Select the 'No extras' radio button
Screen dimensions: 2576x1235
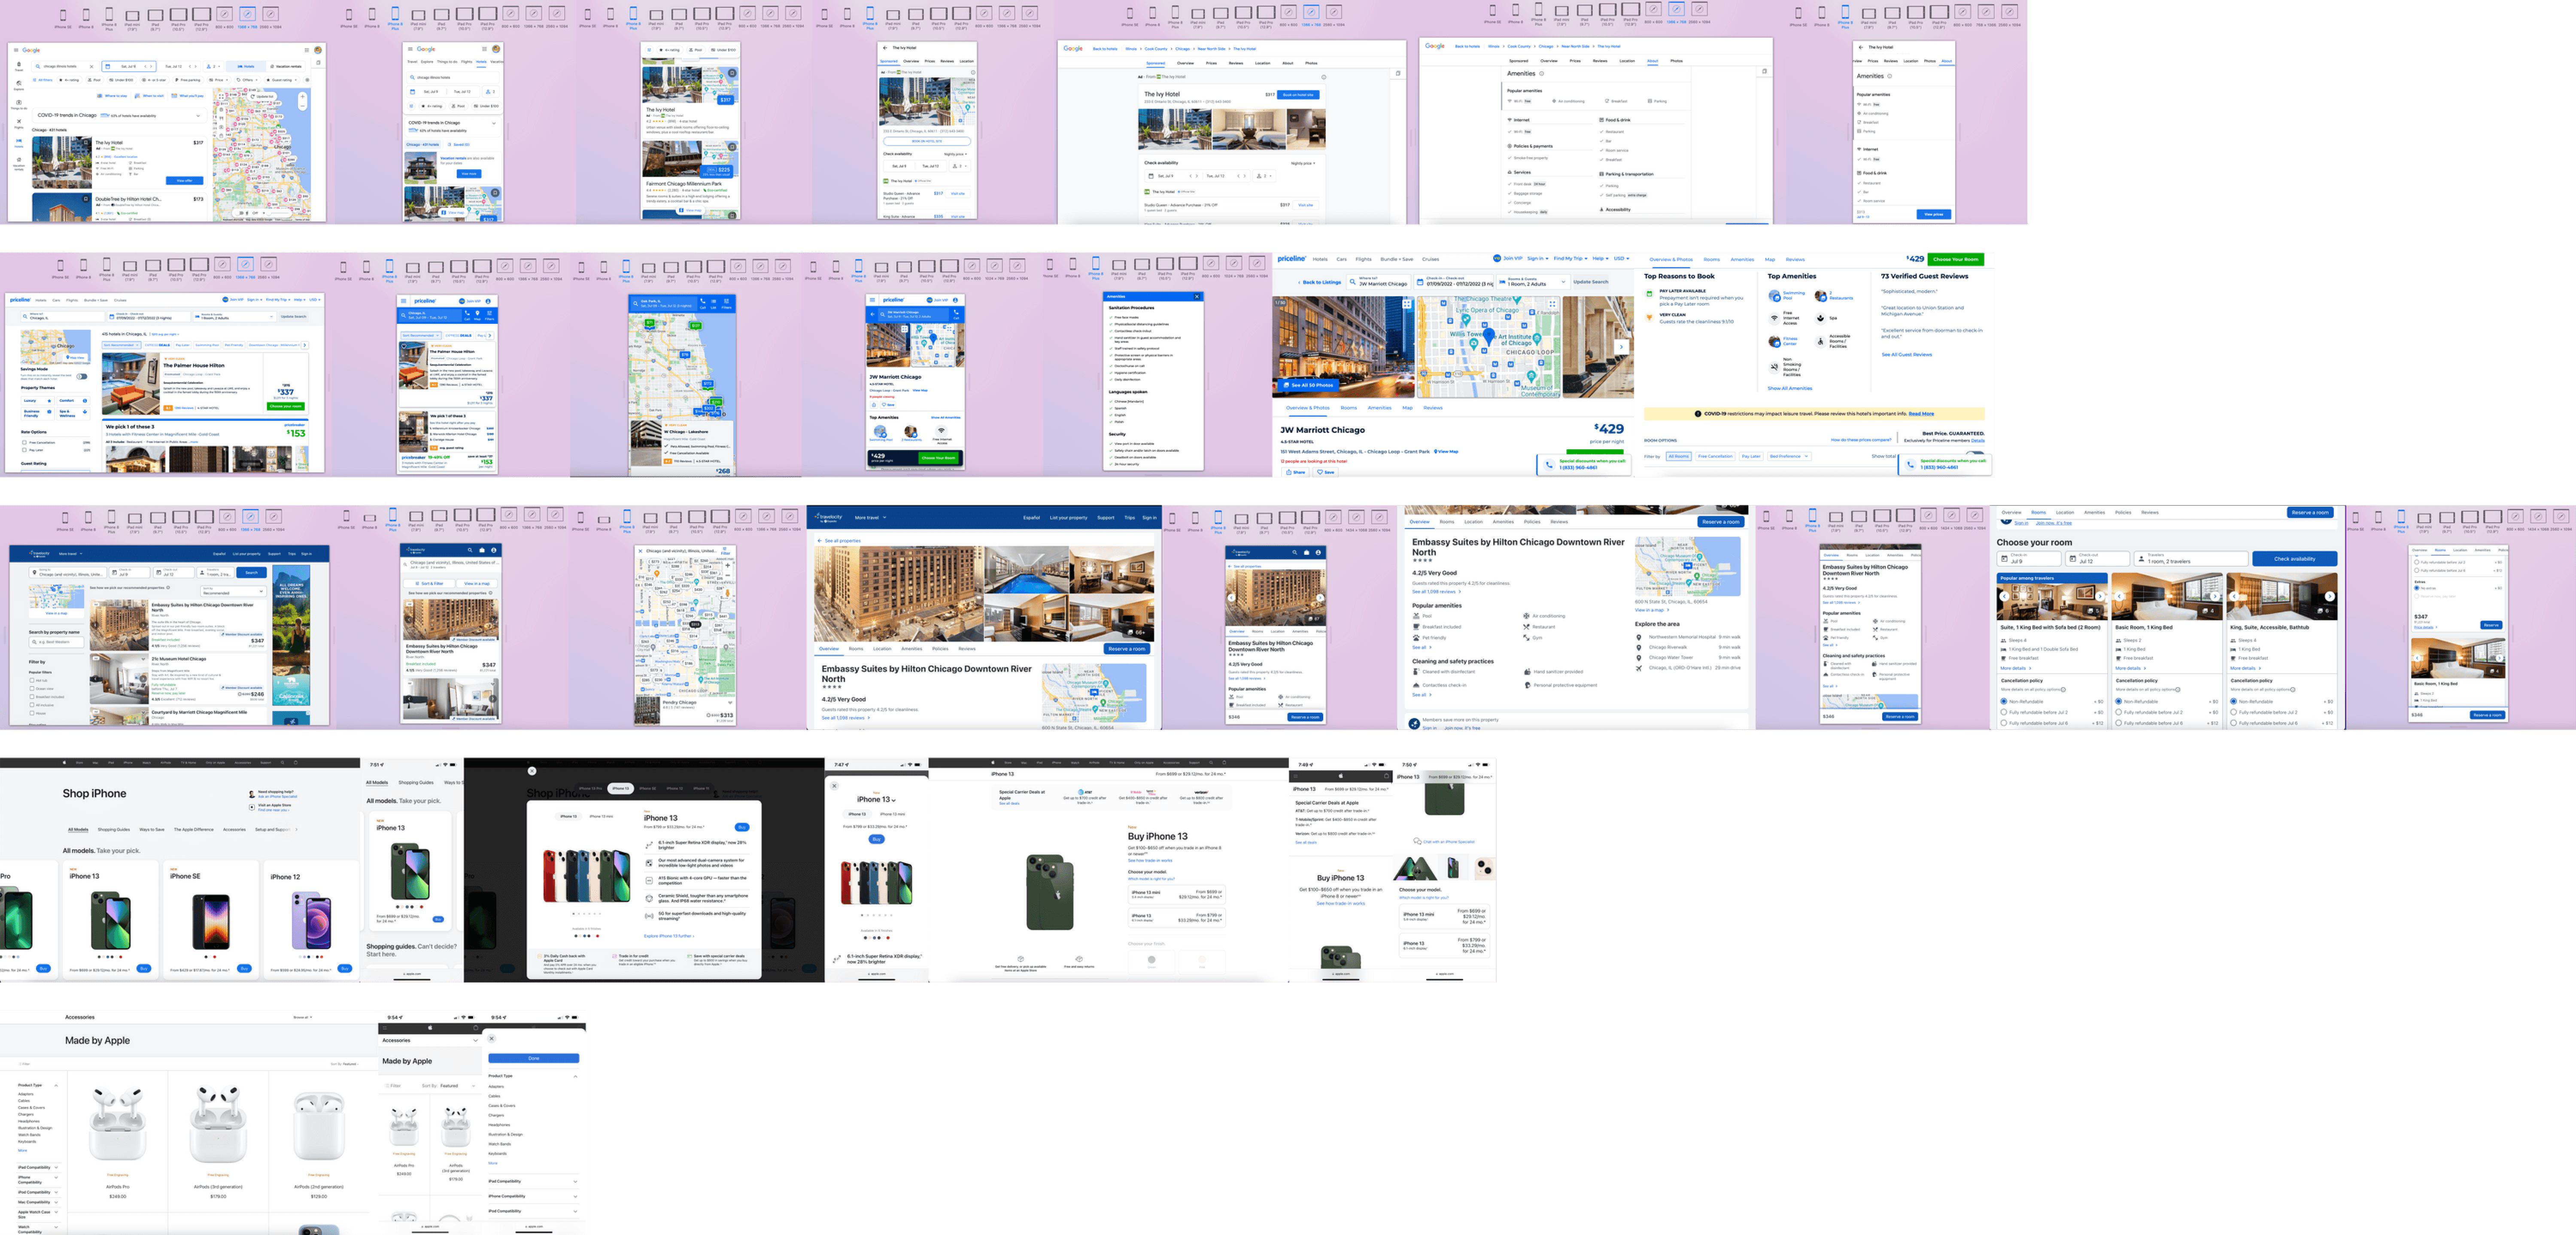(2417, 588)
